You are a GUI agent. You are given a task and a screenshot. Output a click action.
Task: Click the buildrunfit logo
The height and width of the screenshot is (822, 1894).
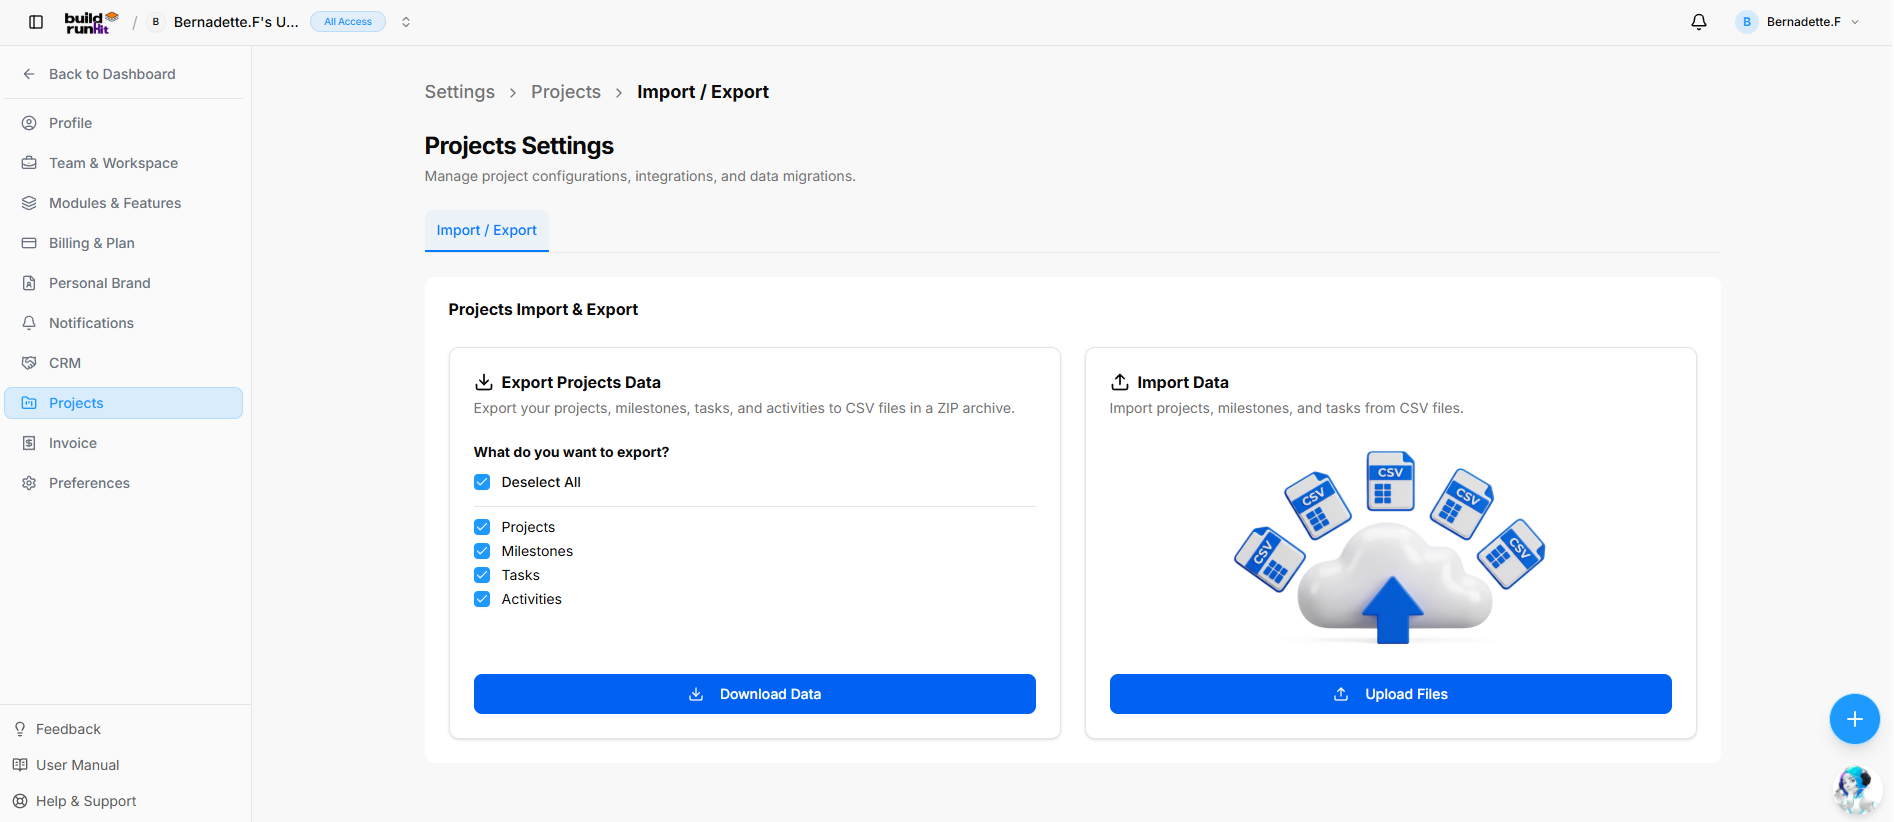pos(91,22)
